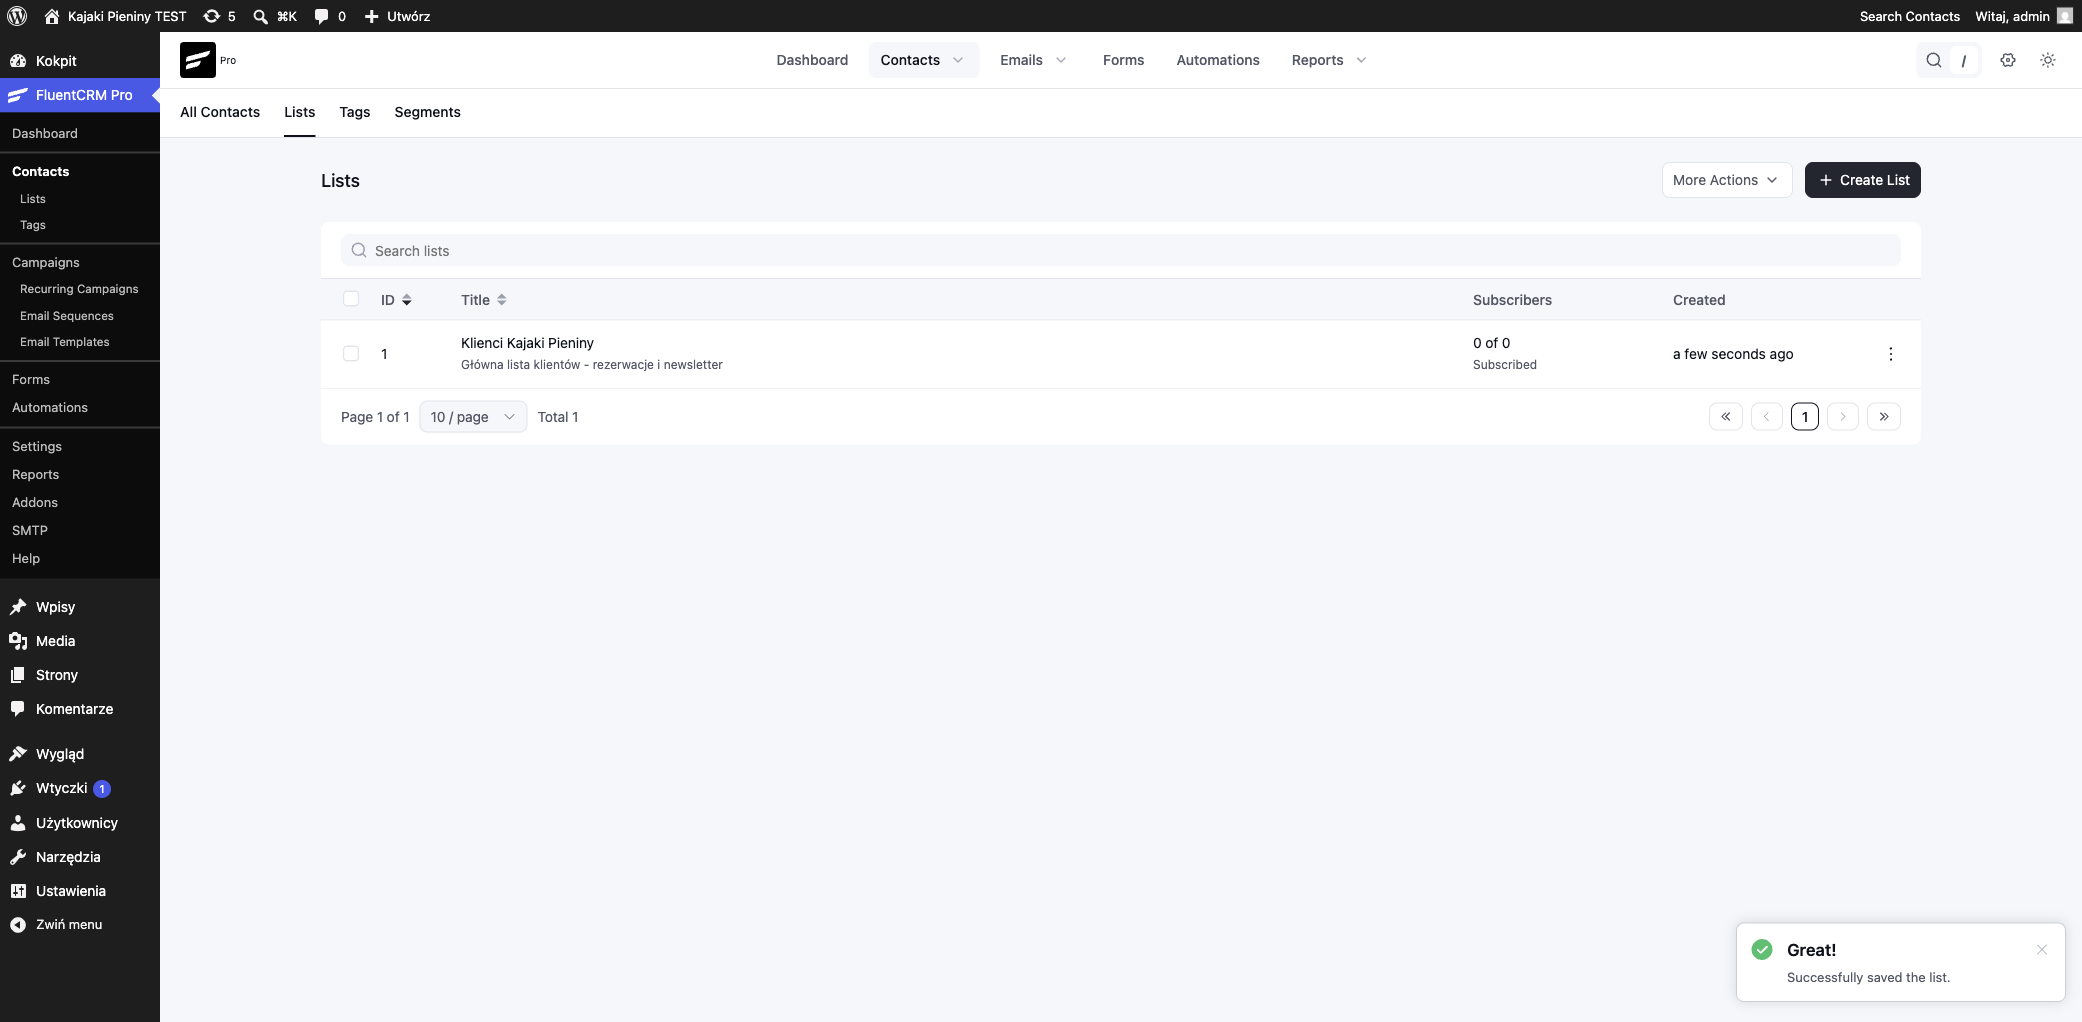Click the Kokpit dashboard icon in sidebar
This screenshot has width=2082, height=1022.
coord(18,61)
